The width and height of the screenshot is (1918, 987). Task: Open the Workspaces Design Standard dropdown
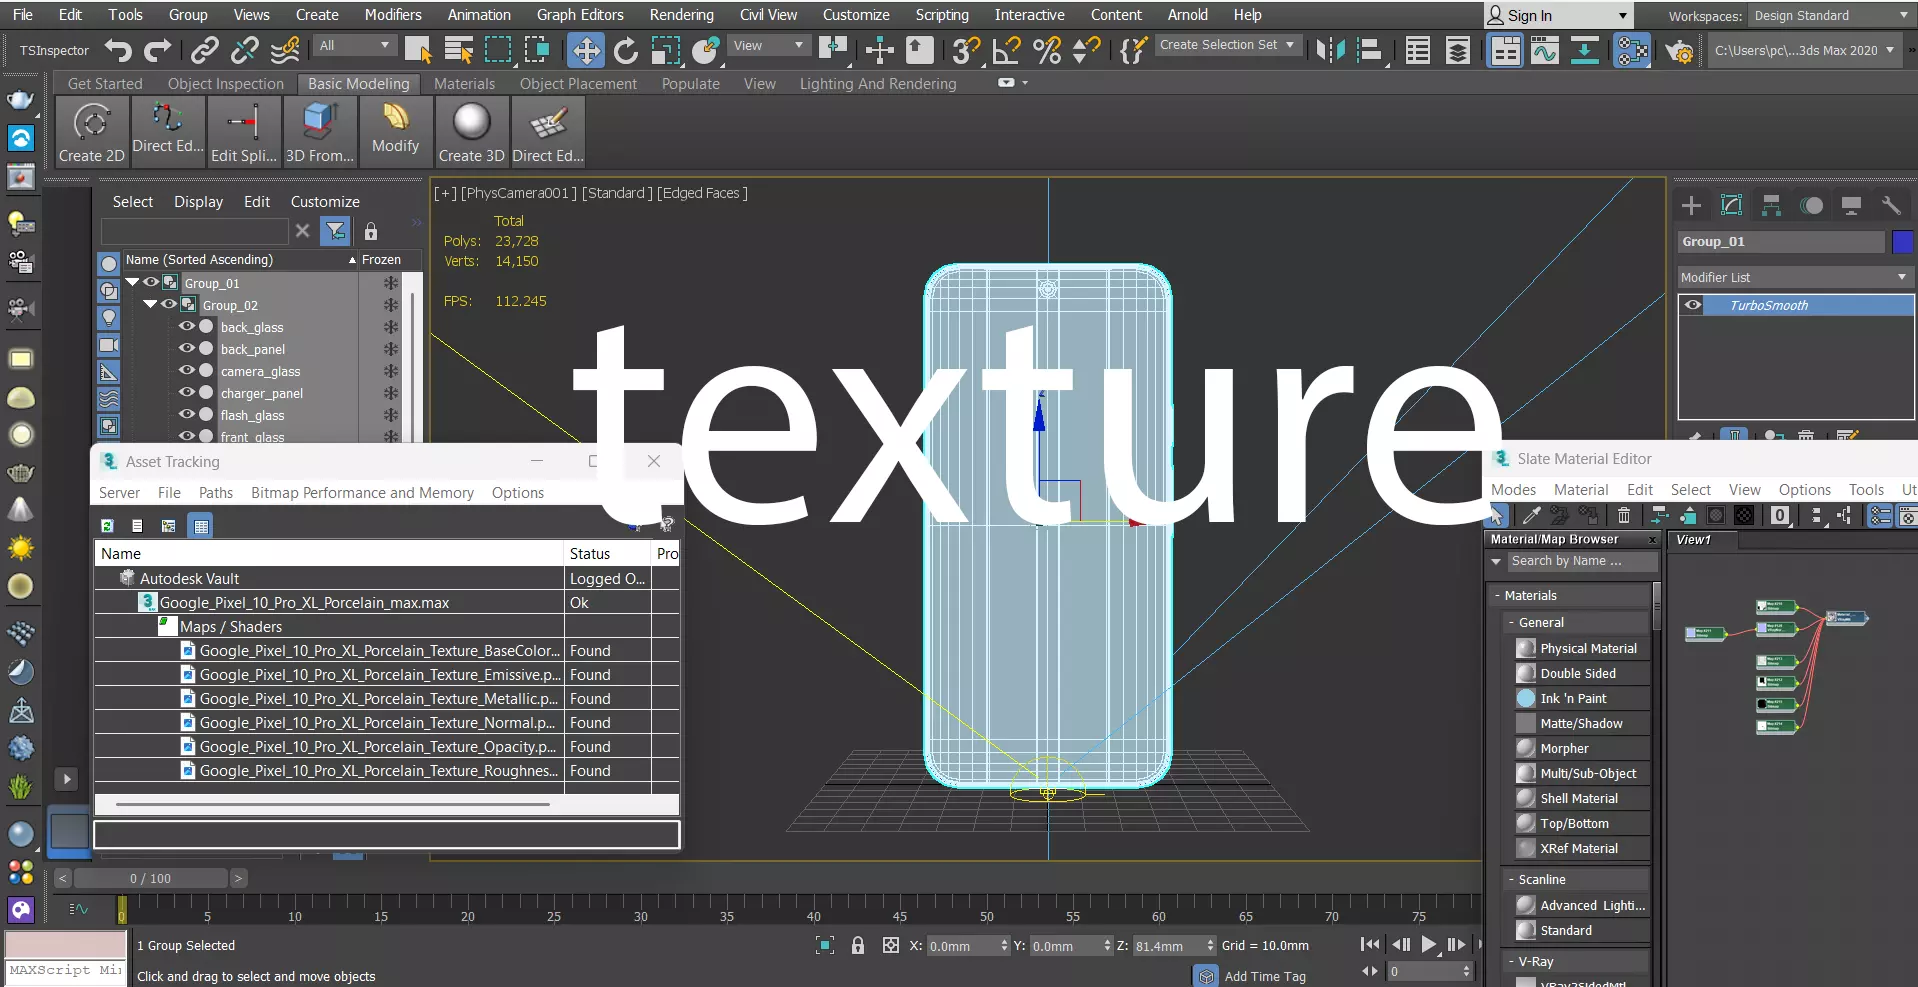pos(1830,16)
